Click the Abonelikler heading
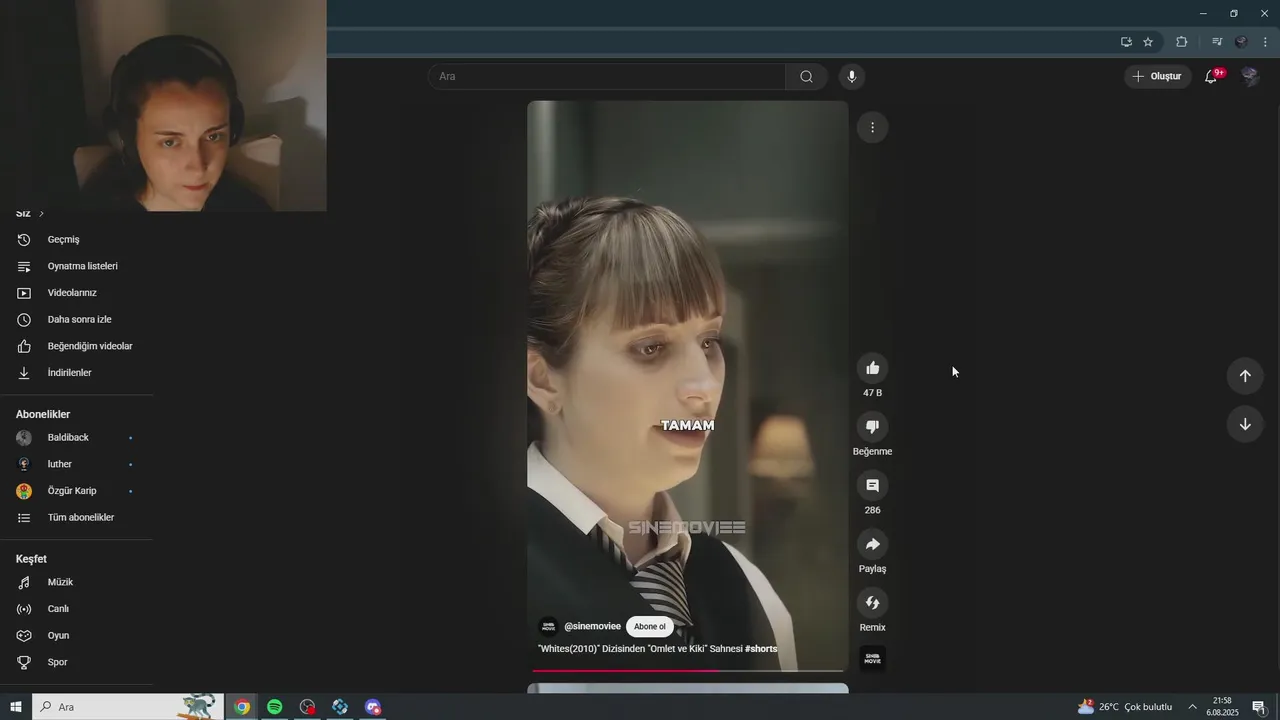 43,414
